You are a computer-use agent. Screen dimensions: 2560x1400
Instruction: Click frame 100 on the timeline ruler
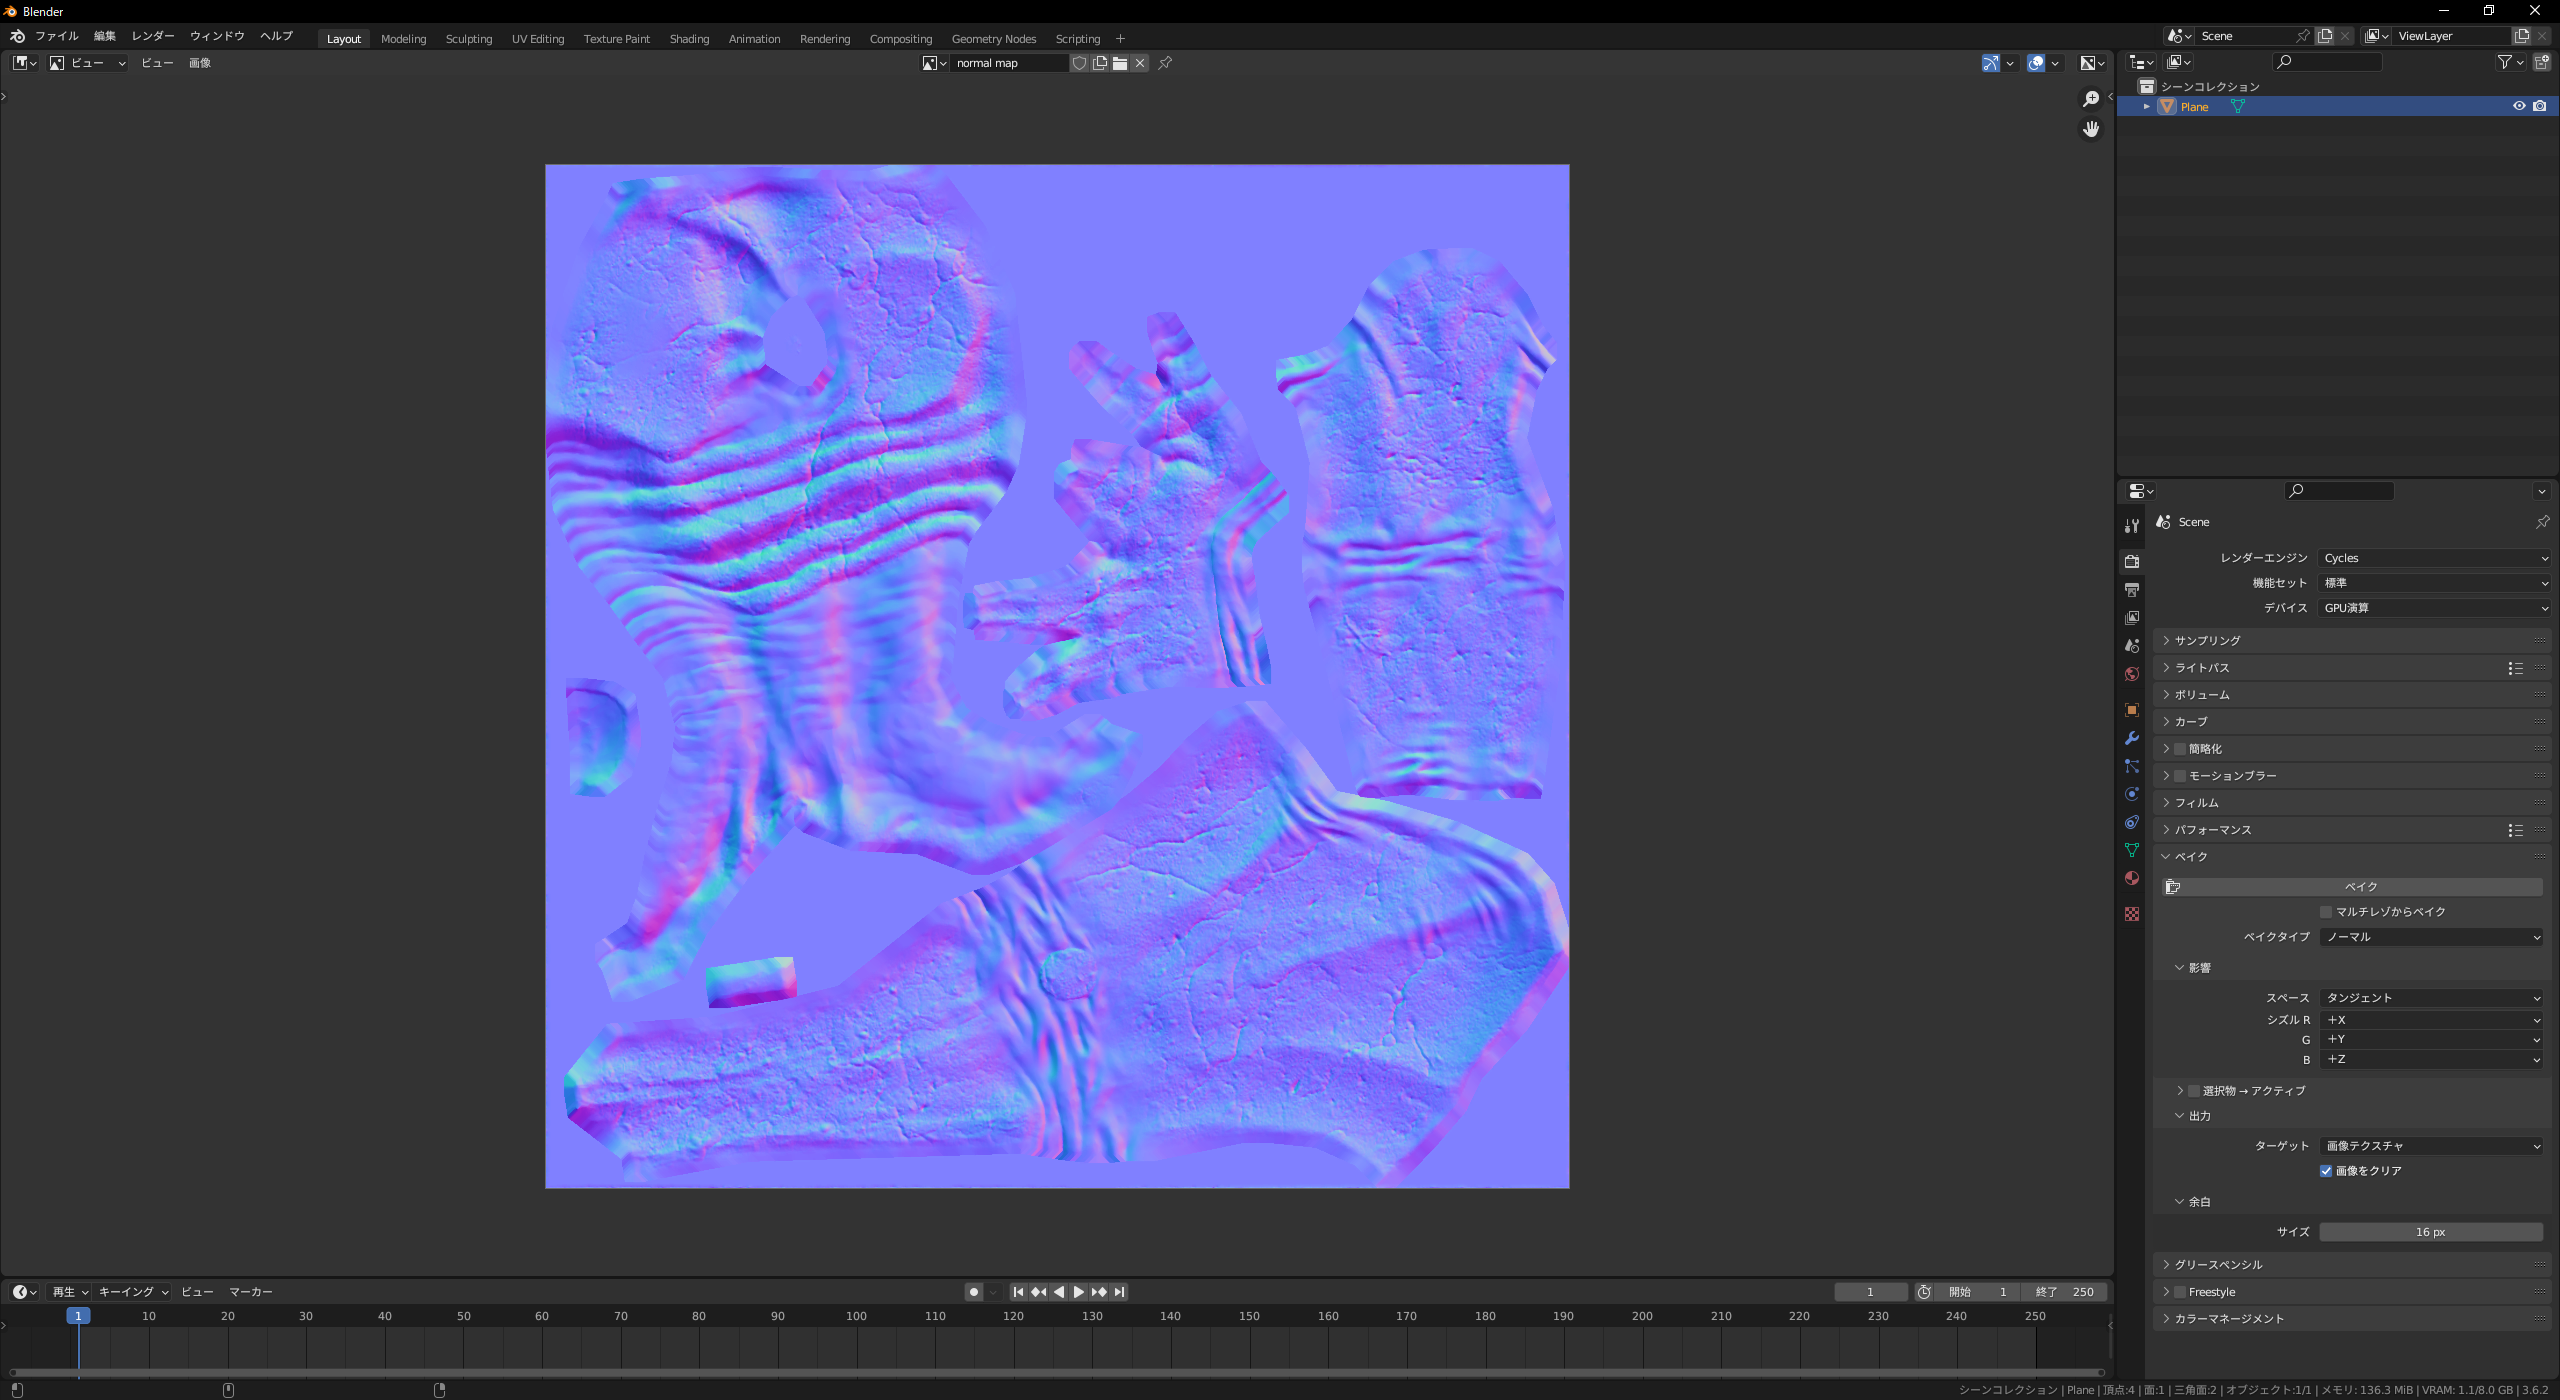(856, 1317)
